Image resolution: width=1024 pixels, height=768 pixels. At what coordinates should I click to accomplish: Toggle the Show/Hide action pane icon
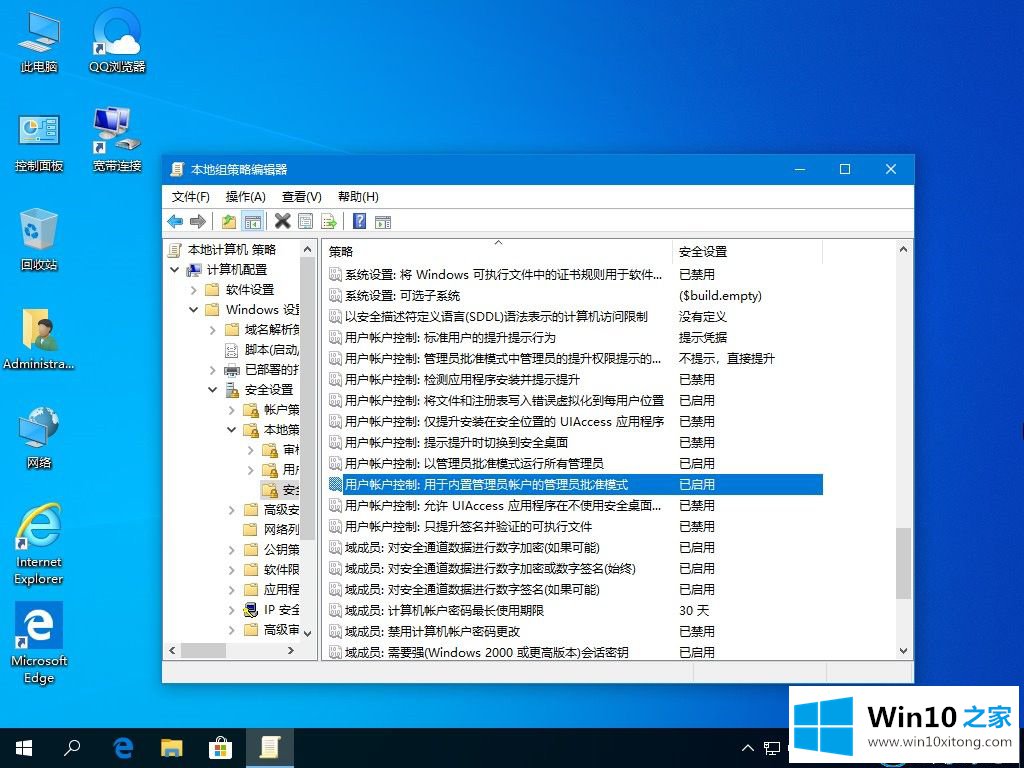[x=383, y=221]
